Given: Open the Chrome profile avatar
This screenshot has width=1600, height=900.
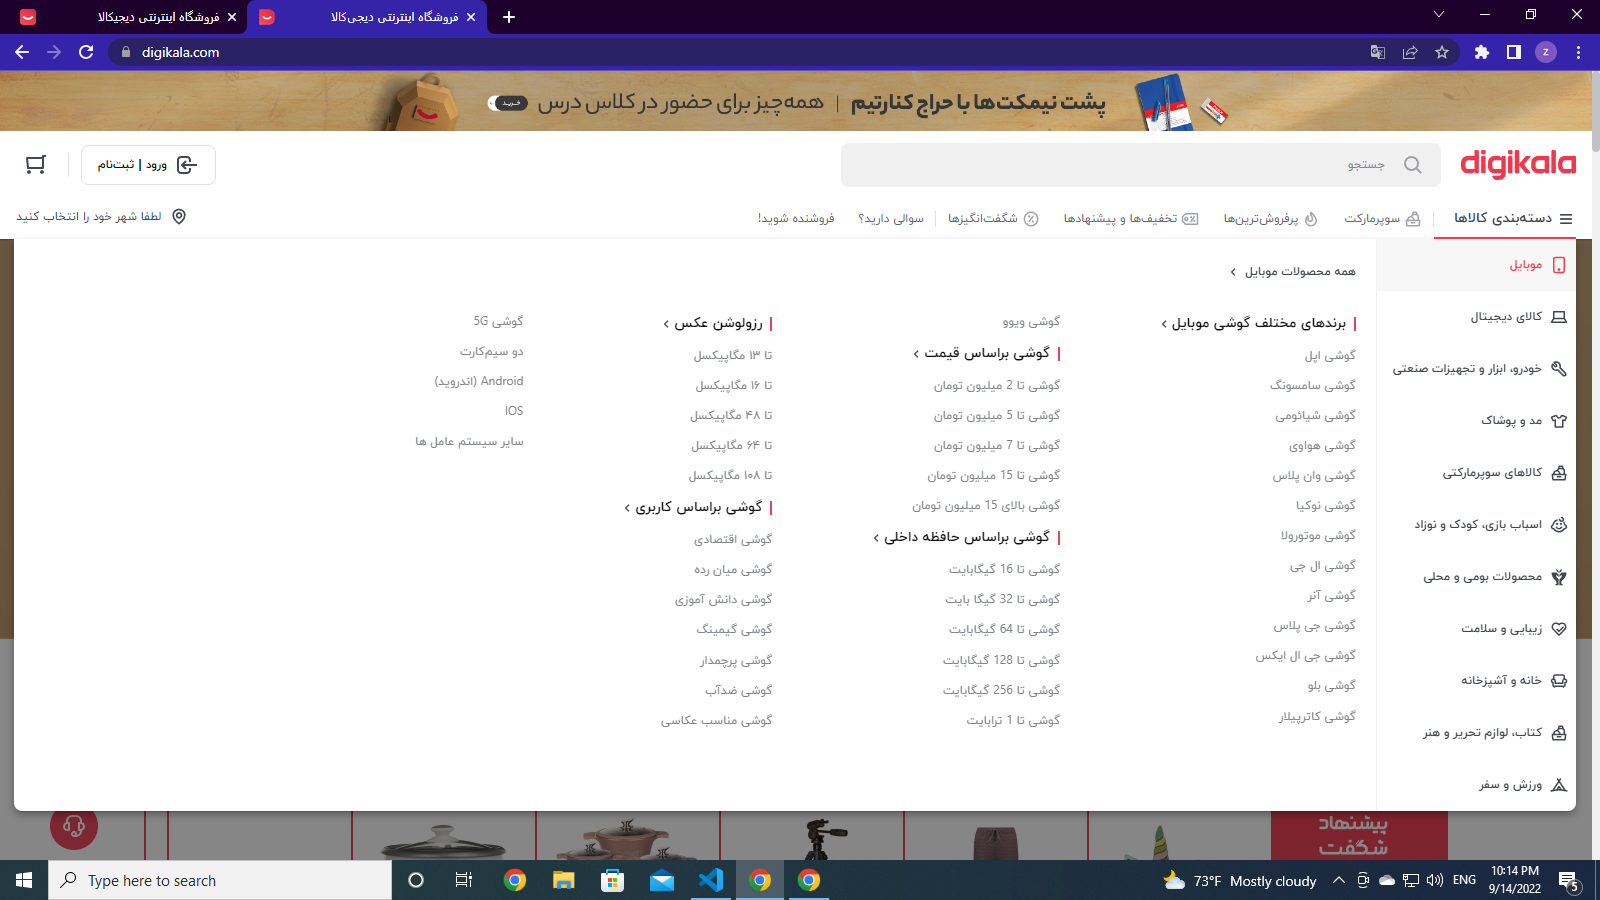Looking at the screenshot, I should (1546, 52).
